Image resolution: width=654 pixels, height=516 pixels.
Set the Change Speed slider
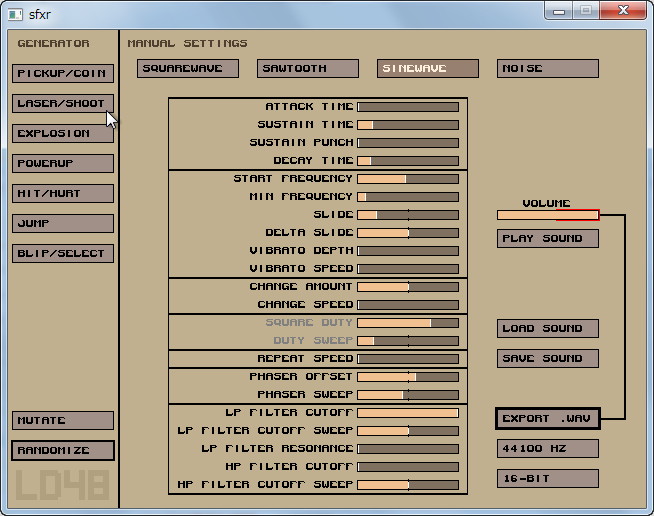click(408, 305)
